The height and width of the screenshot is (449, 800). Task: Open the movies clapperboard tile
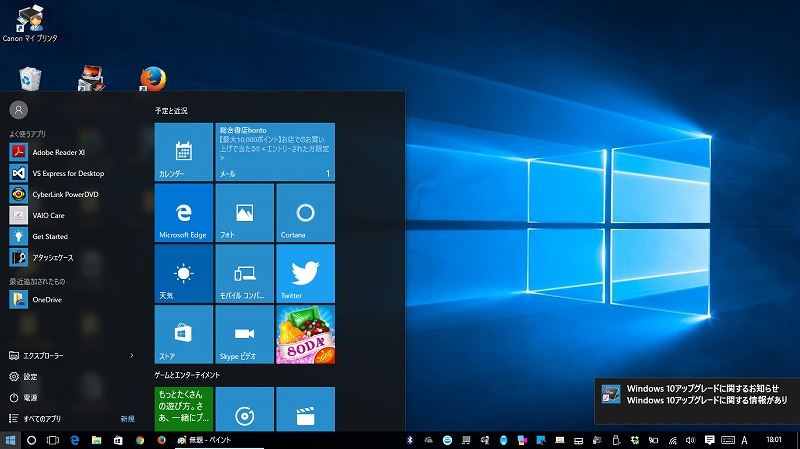[x=305, y=409]
